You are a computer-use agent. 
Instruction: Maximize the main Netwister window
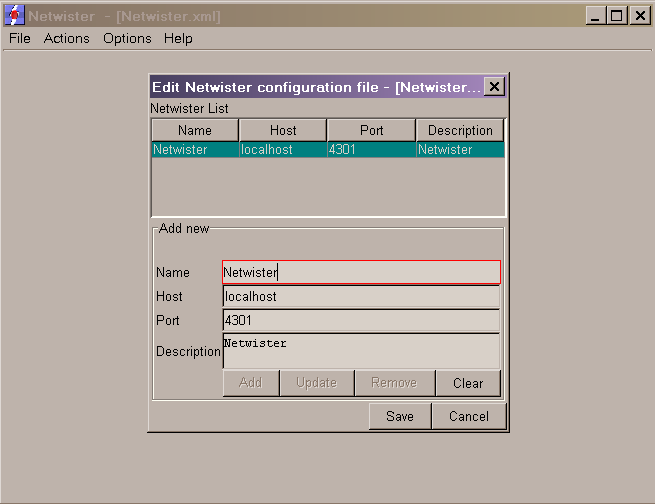[617, 16]
